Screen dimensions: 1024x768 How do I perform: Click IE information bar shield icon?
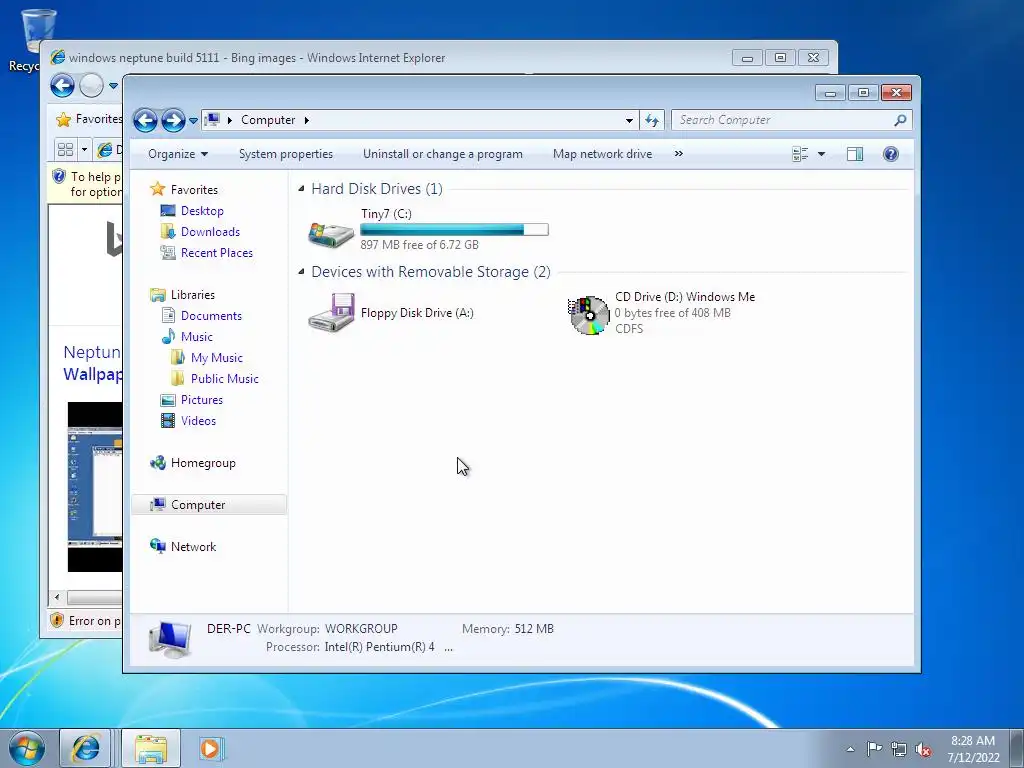point(59,176)
